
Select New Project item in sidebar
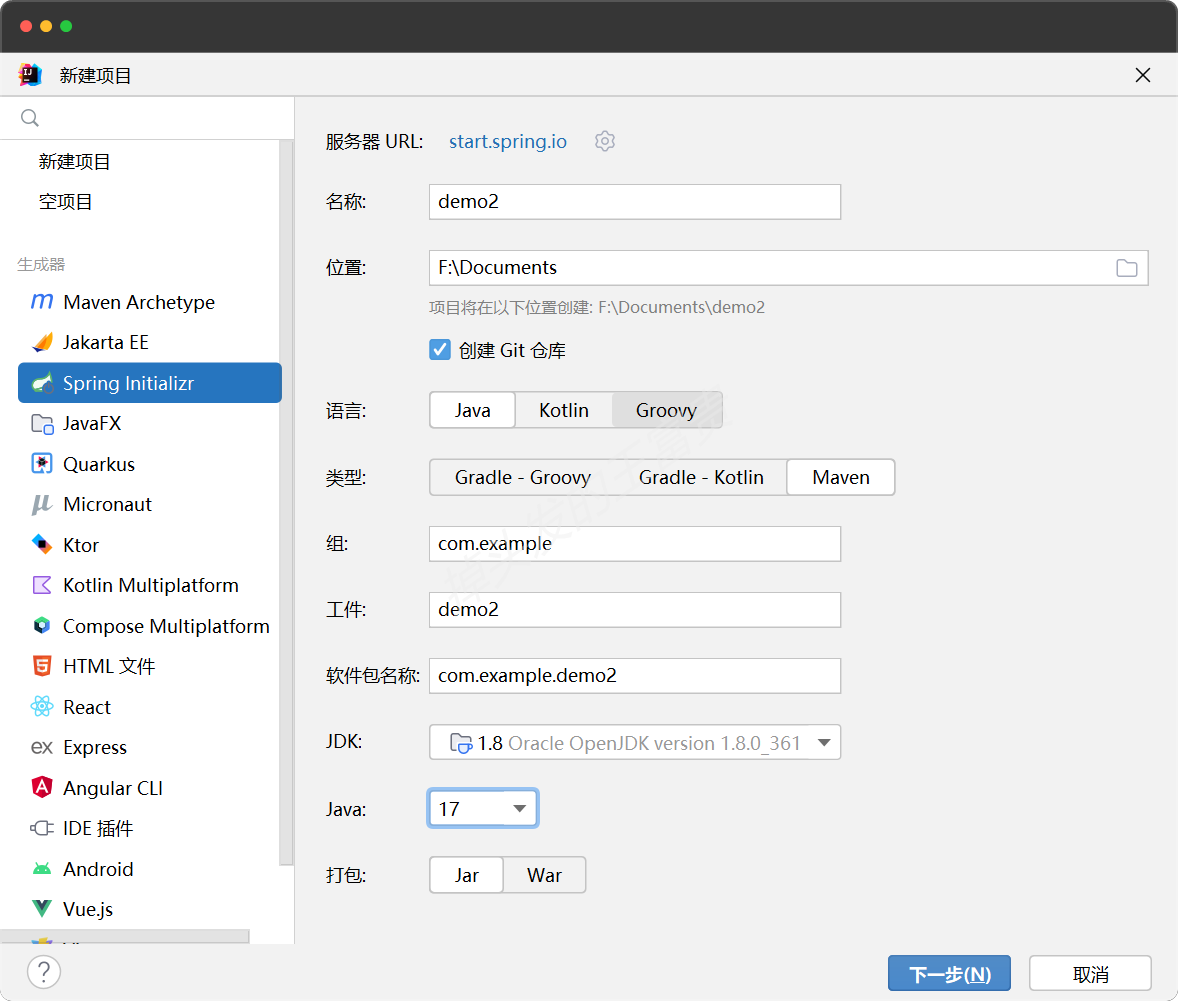[x=74, y=162]
